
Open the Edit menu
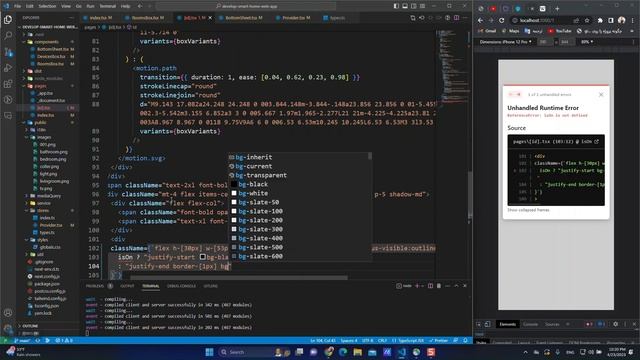pos(30,6)
